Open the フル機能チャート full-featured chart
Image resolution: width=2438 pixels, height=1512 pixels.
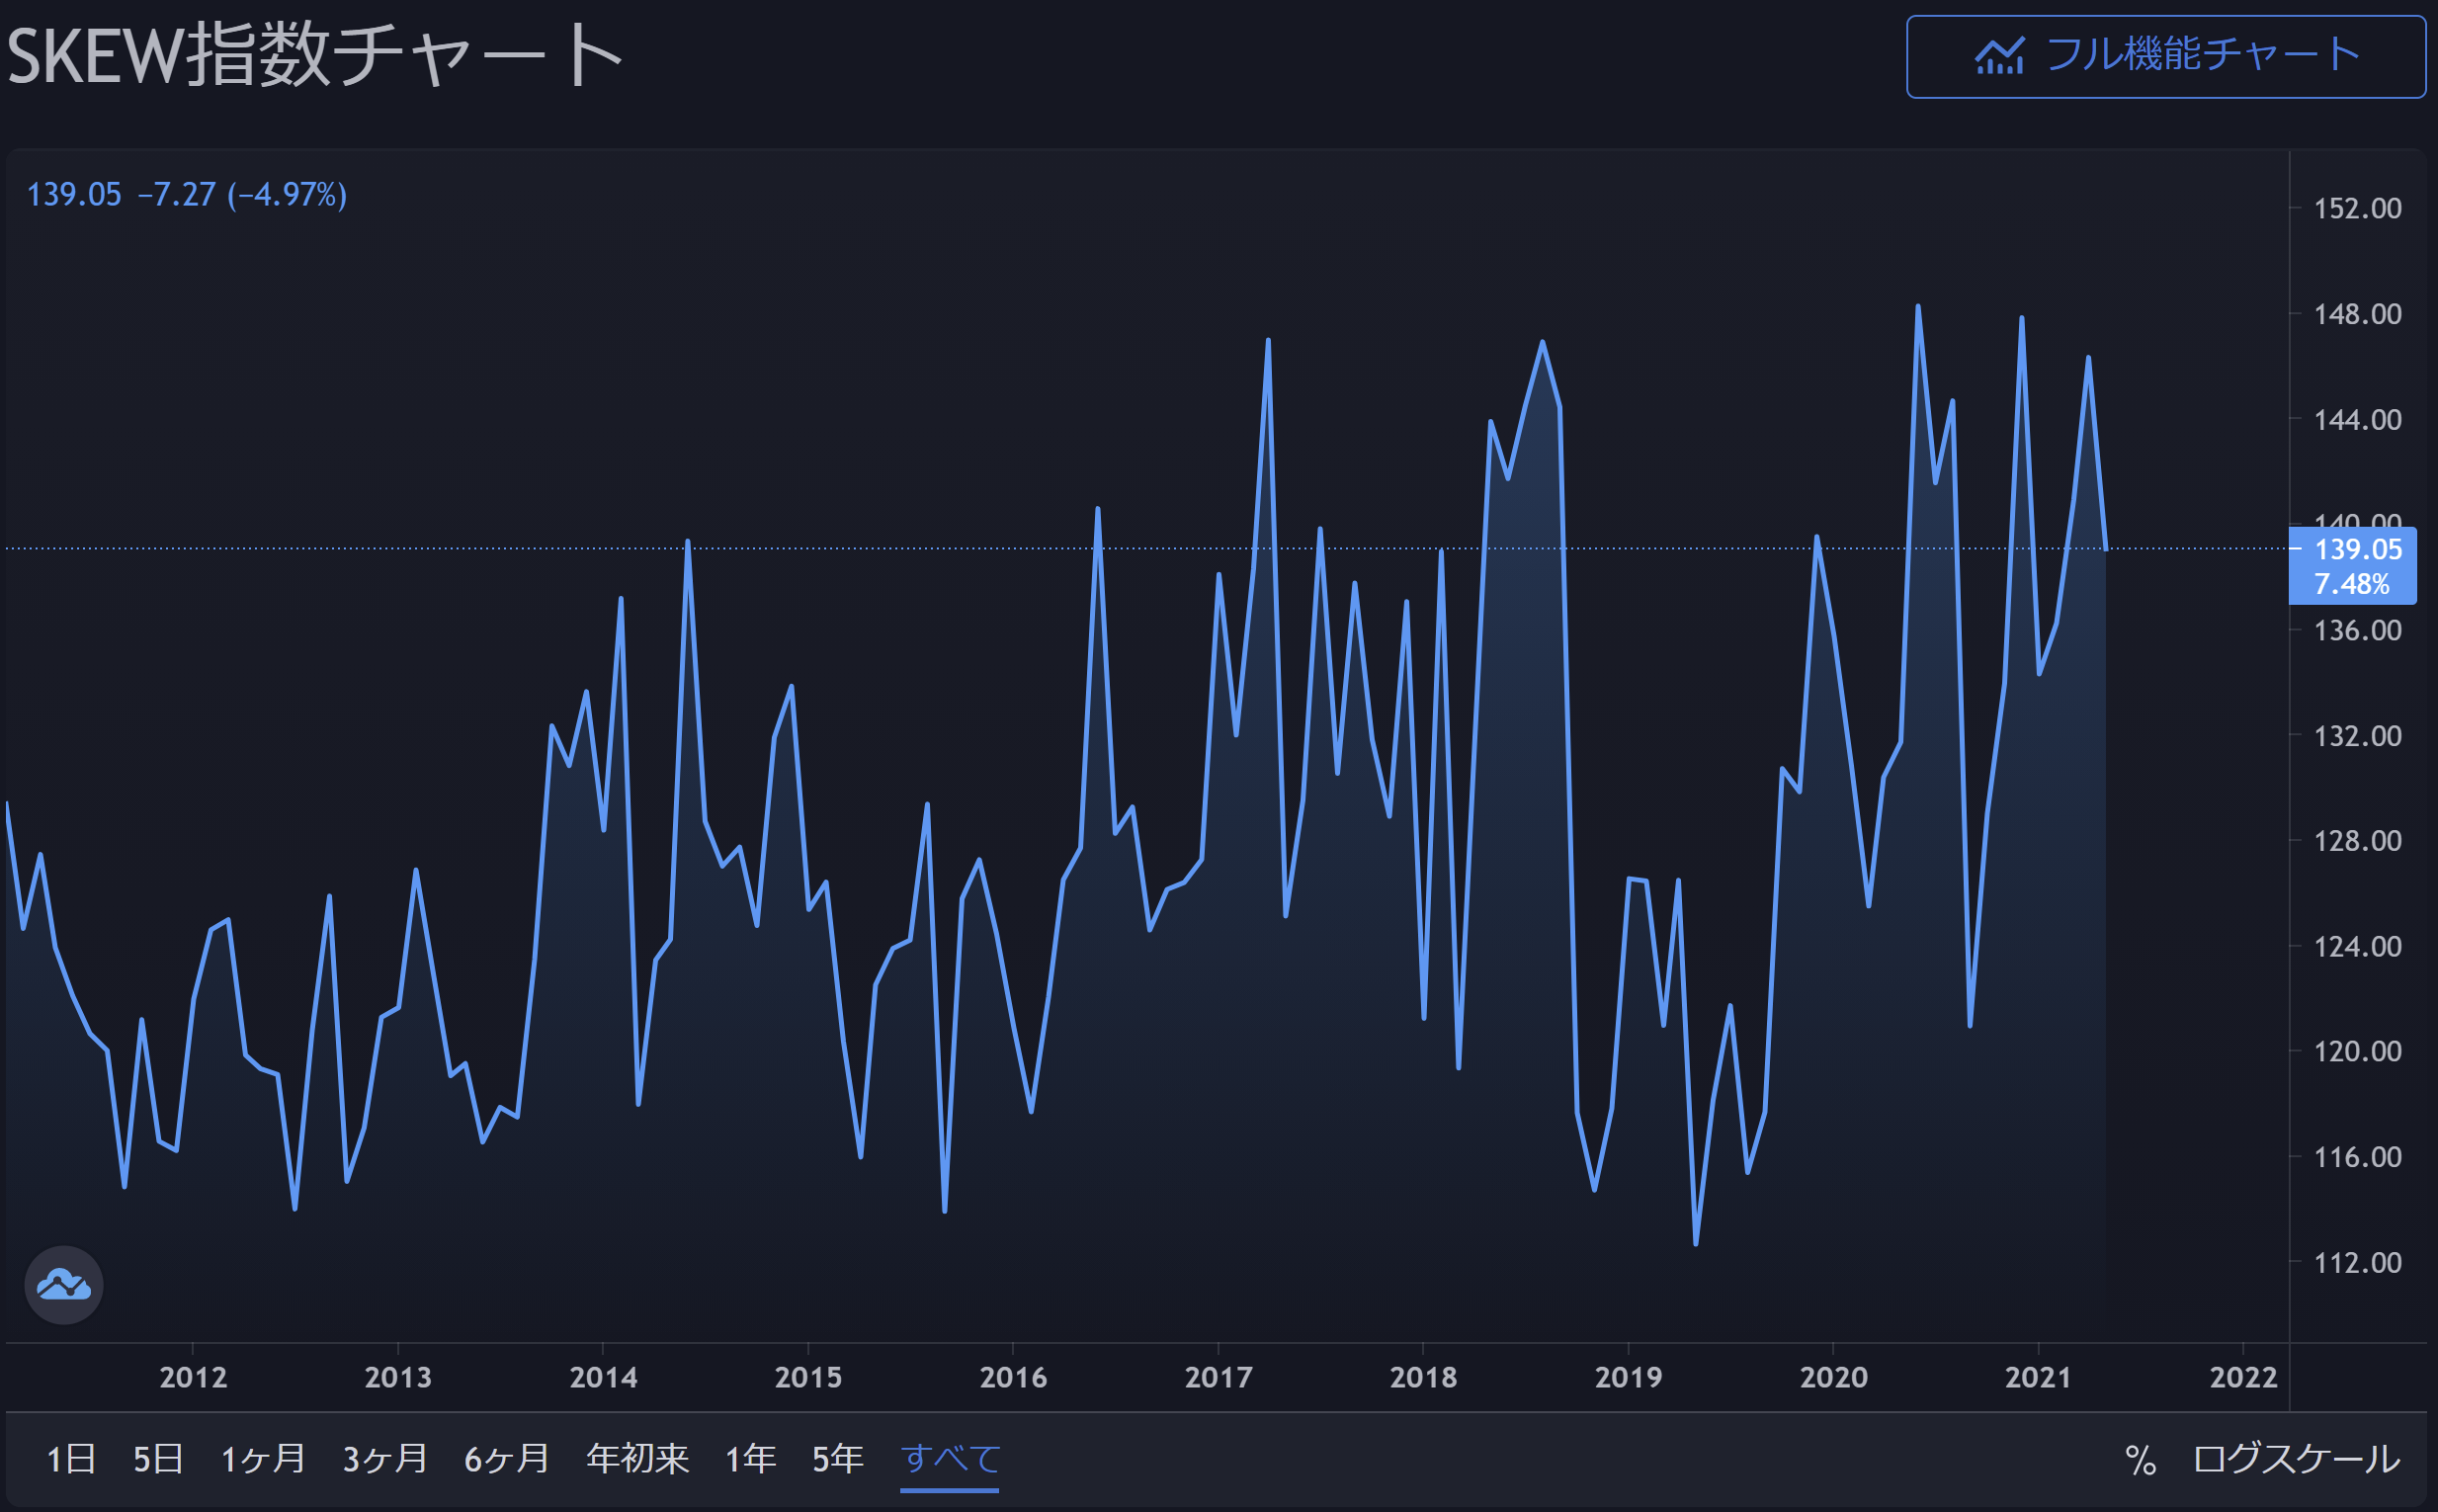[x=2165, y=57]
